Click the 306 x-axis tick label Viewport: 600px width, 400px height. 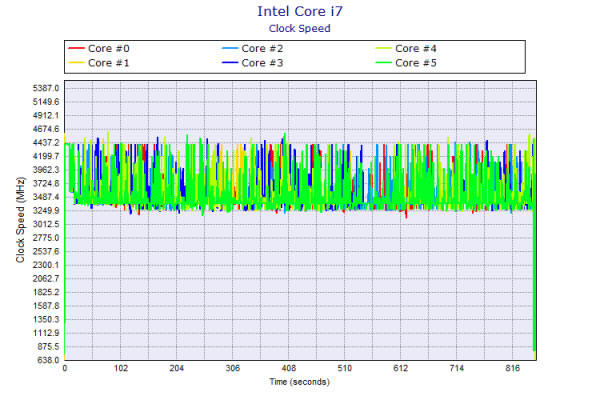[x=233, y=368]
